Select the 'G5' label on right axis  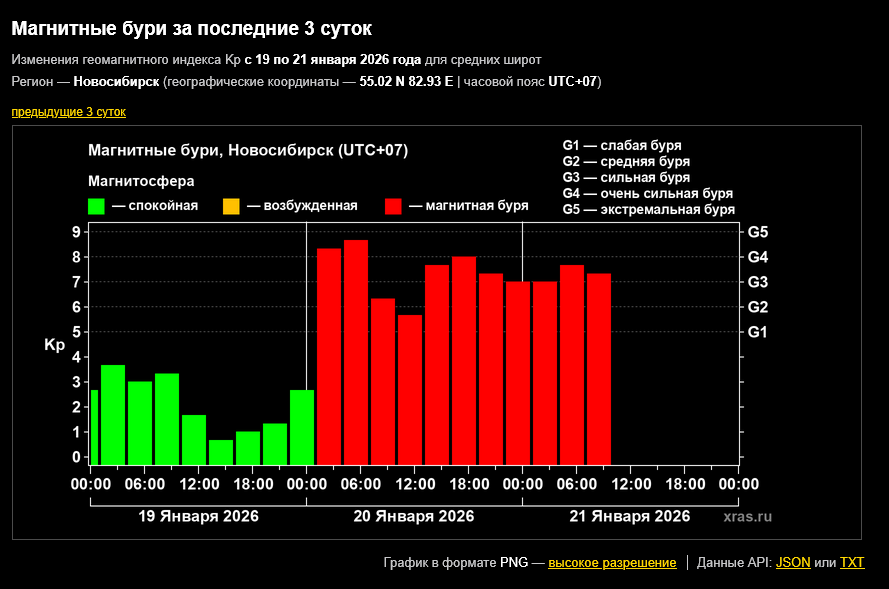click(758, 232)
